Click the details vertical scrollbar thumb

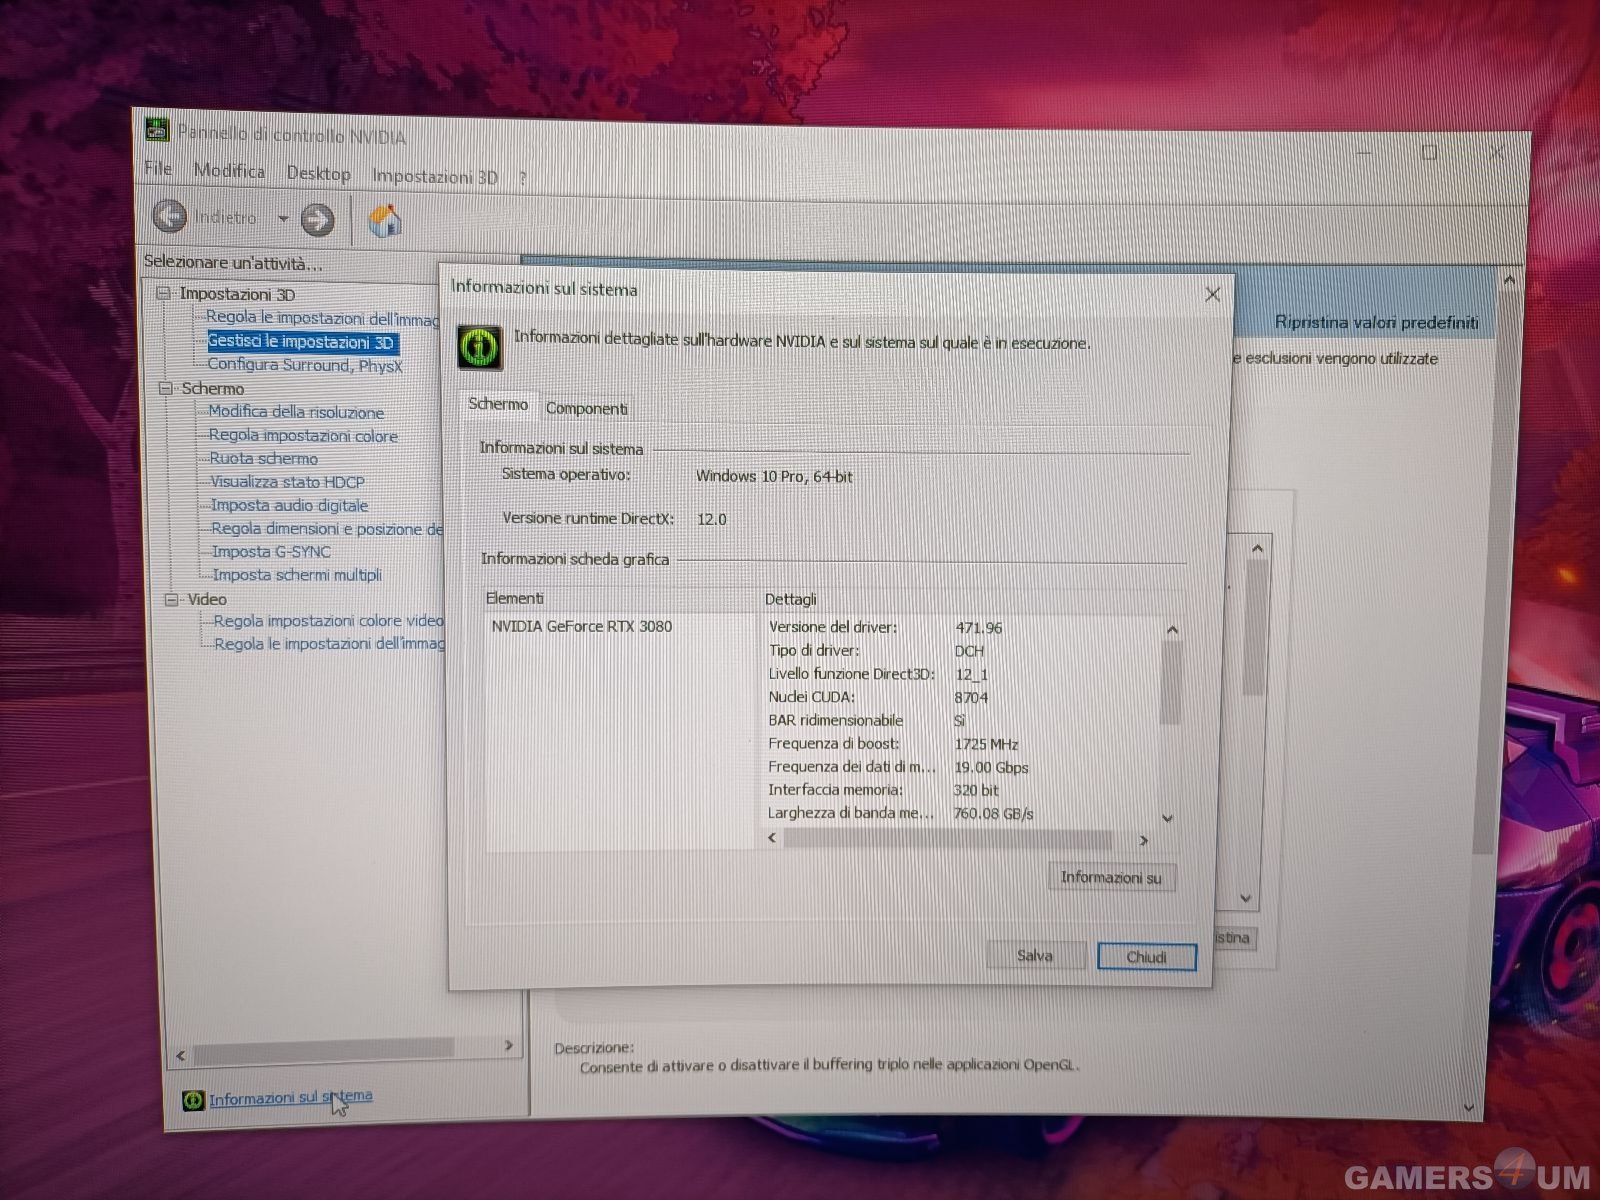pos(1171,682)
